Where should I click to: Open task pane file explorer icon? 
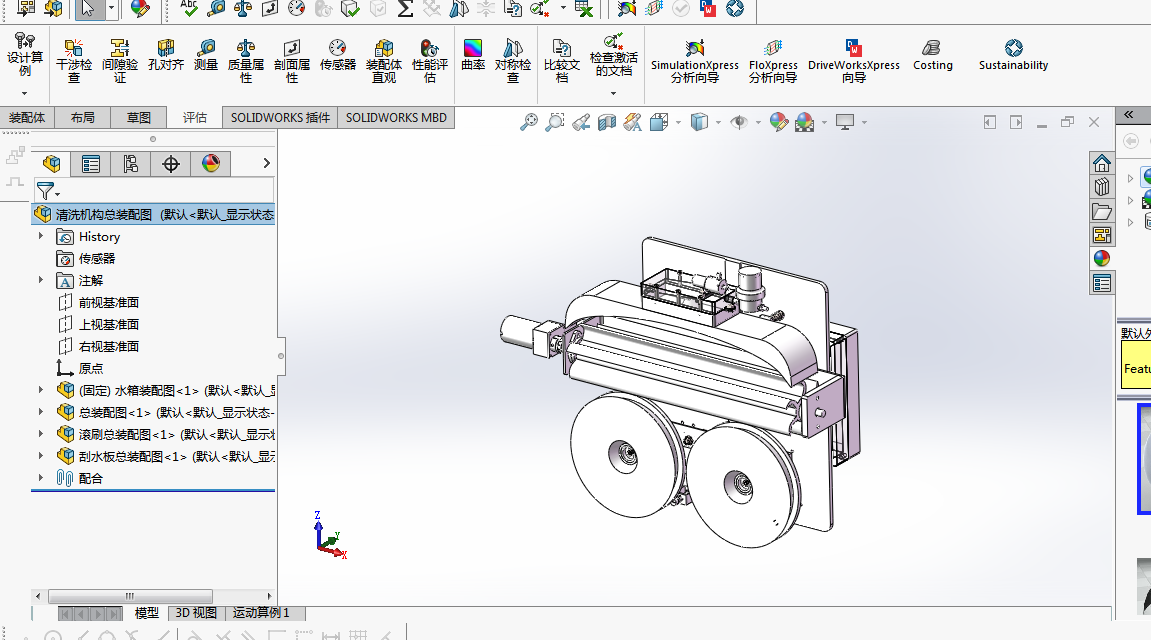point(1101,211)
